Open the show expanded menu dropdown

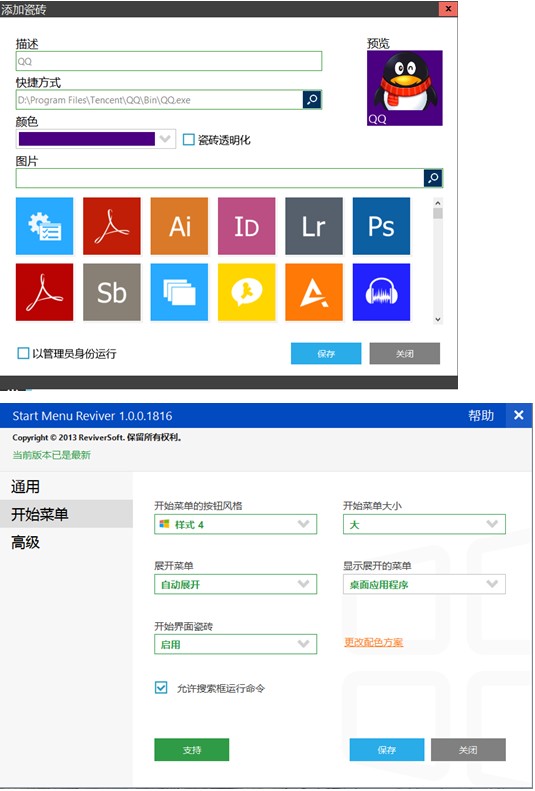(x=424, y=584)
